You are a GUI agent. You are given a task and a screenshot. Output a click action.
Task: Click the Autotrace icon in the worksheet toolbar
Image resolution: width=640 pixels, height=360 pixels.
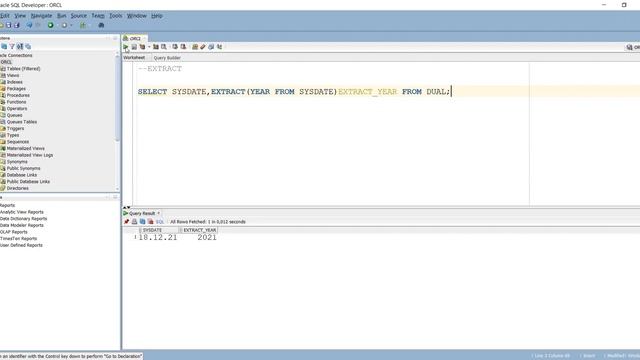[x=156, y=47]
